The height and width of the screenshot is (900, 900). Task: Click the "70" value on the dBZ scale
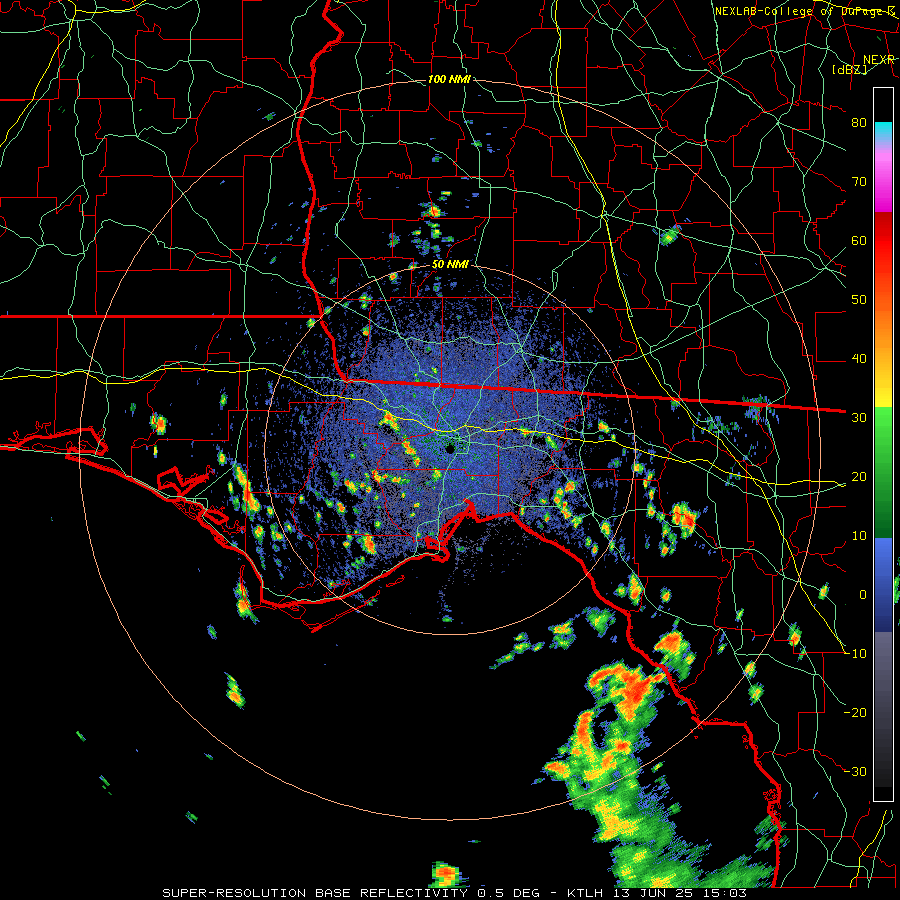coord(859,181)
